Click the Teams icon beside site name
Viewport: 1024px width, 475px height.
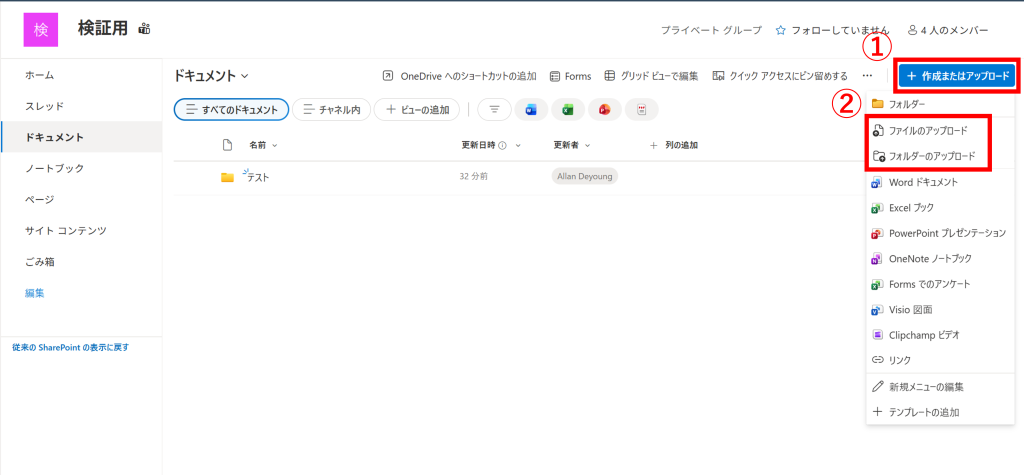(x=144, y=28)
